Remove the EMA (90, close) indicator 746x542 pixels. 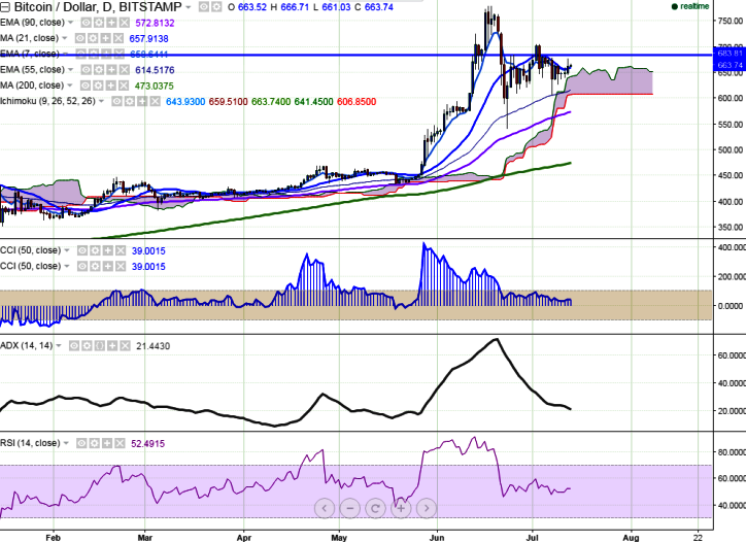point(124,23)
